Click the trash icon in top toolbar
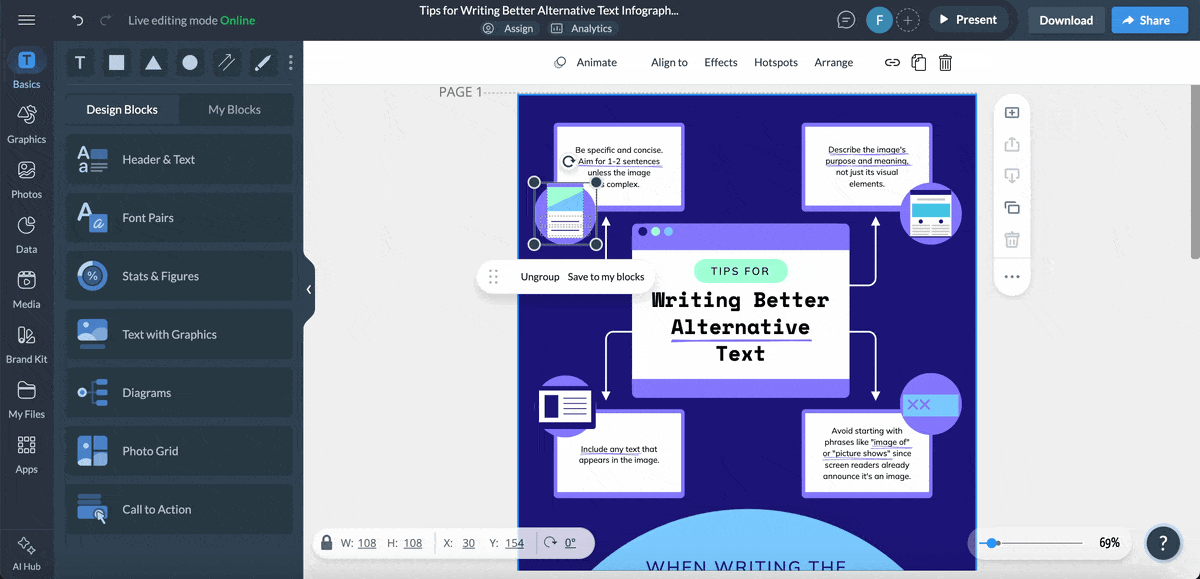 click(x=945, y=62)
